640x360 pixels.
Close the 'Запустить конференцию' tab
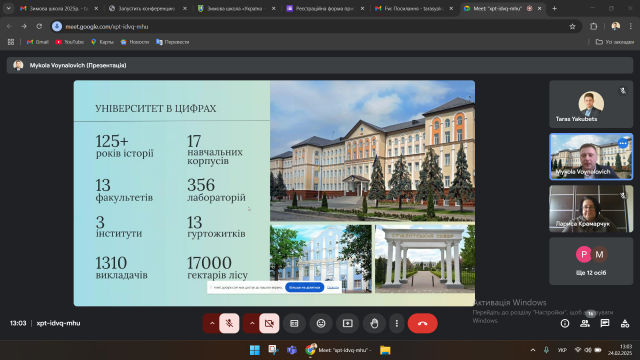point(185,8)
